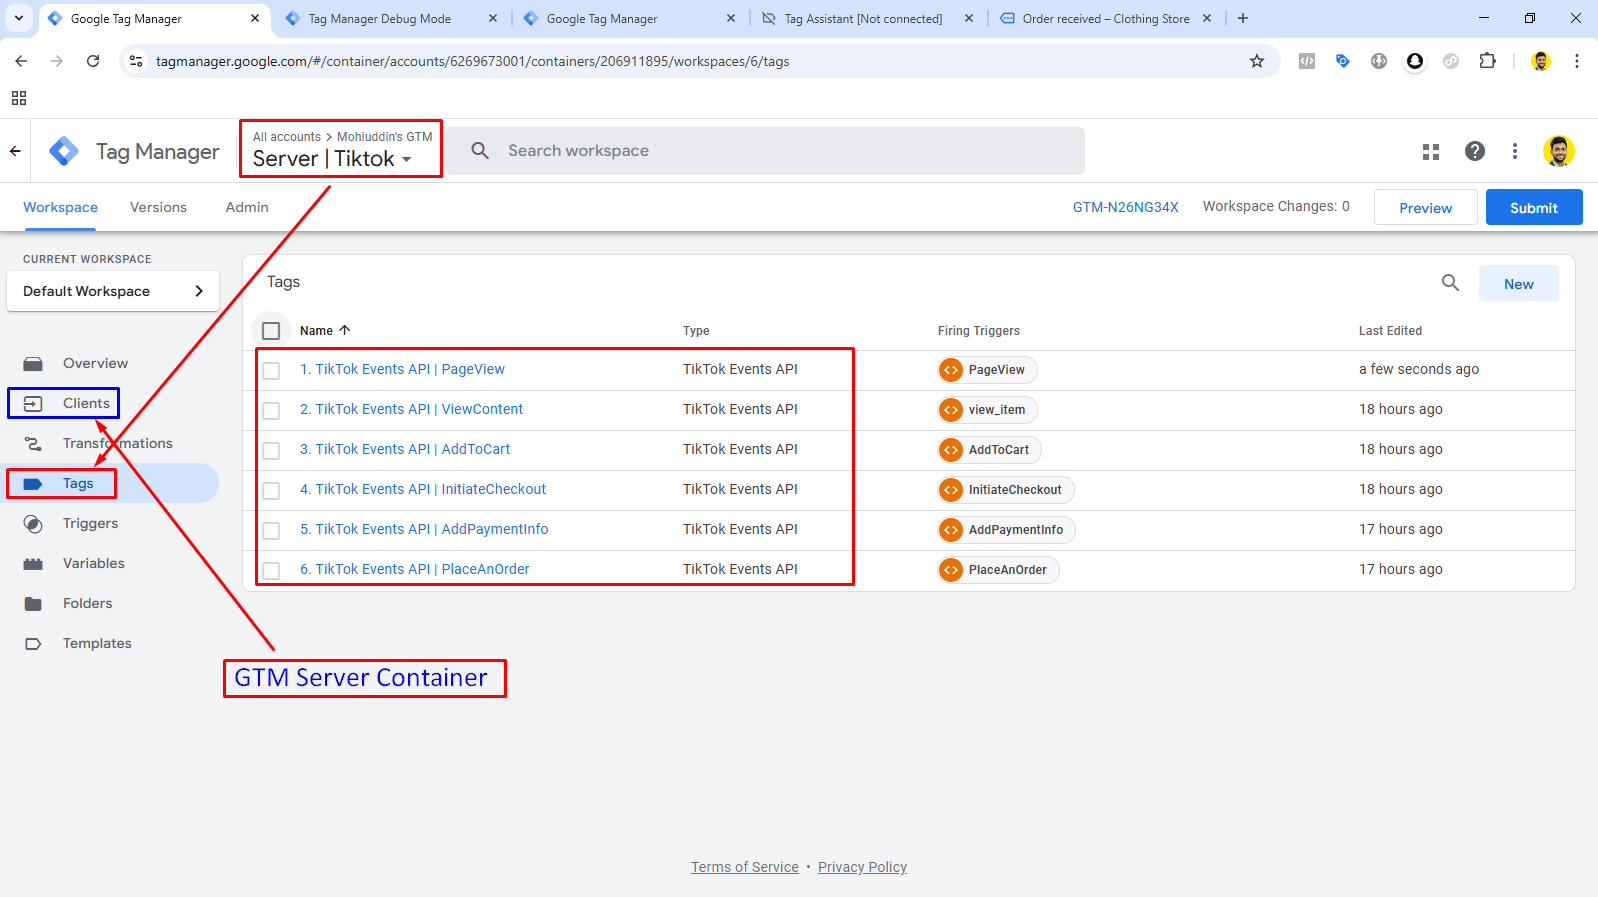The image size is (1598, 897).
Task: Open the PlaceAnOrder tag link
Action: (x=414, y=569)
